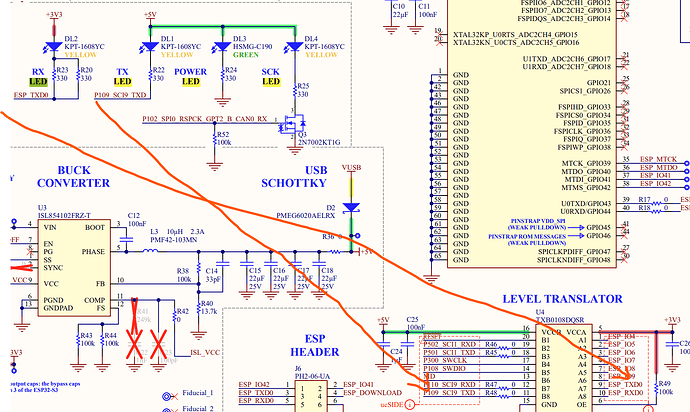The height and width of the screenshot is (412, 690).
Task: Click the C25 100nF capacitor label
Action: [x=415, y=324]
